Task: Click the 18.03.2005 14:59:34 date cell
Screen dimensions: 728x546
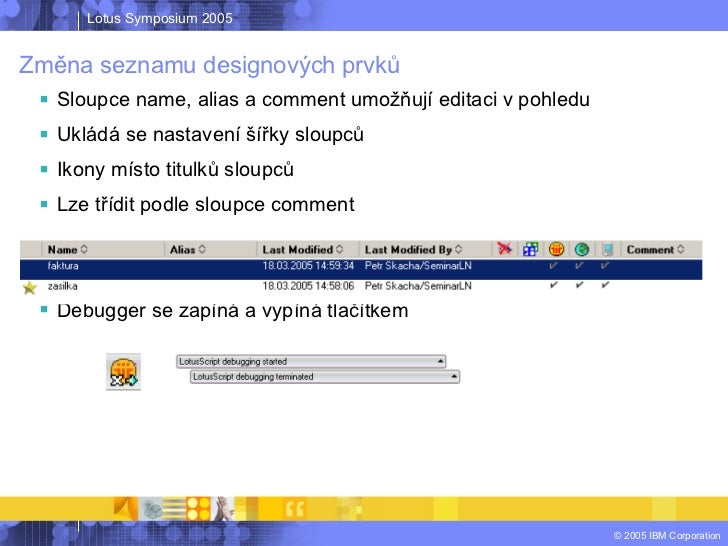Action: click(x=308, y=266)
